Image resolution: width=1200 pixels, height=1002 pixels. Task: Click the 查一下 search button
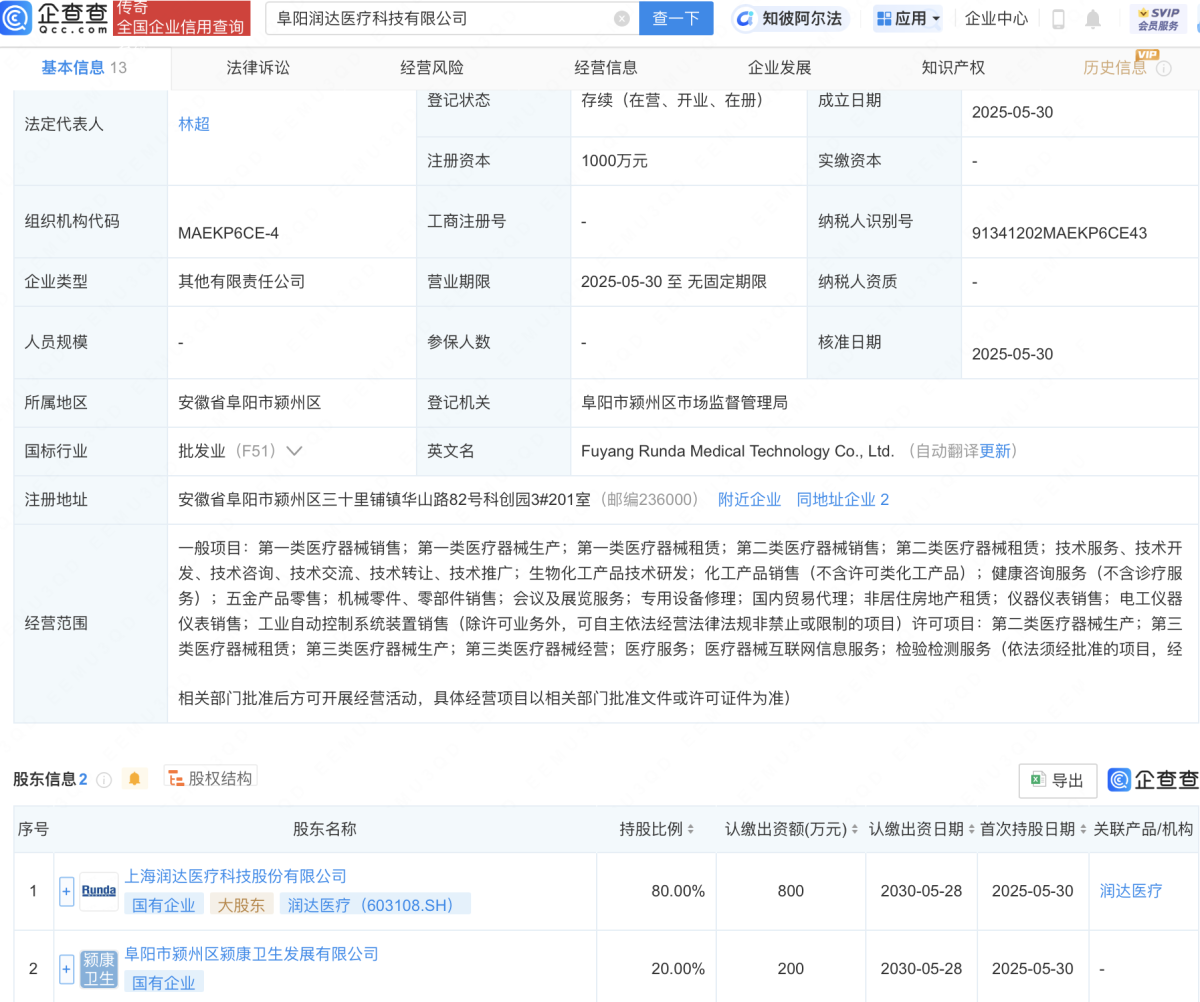pyautogui.click(x=676, y=18)
